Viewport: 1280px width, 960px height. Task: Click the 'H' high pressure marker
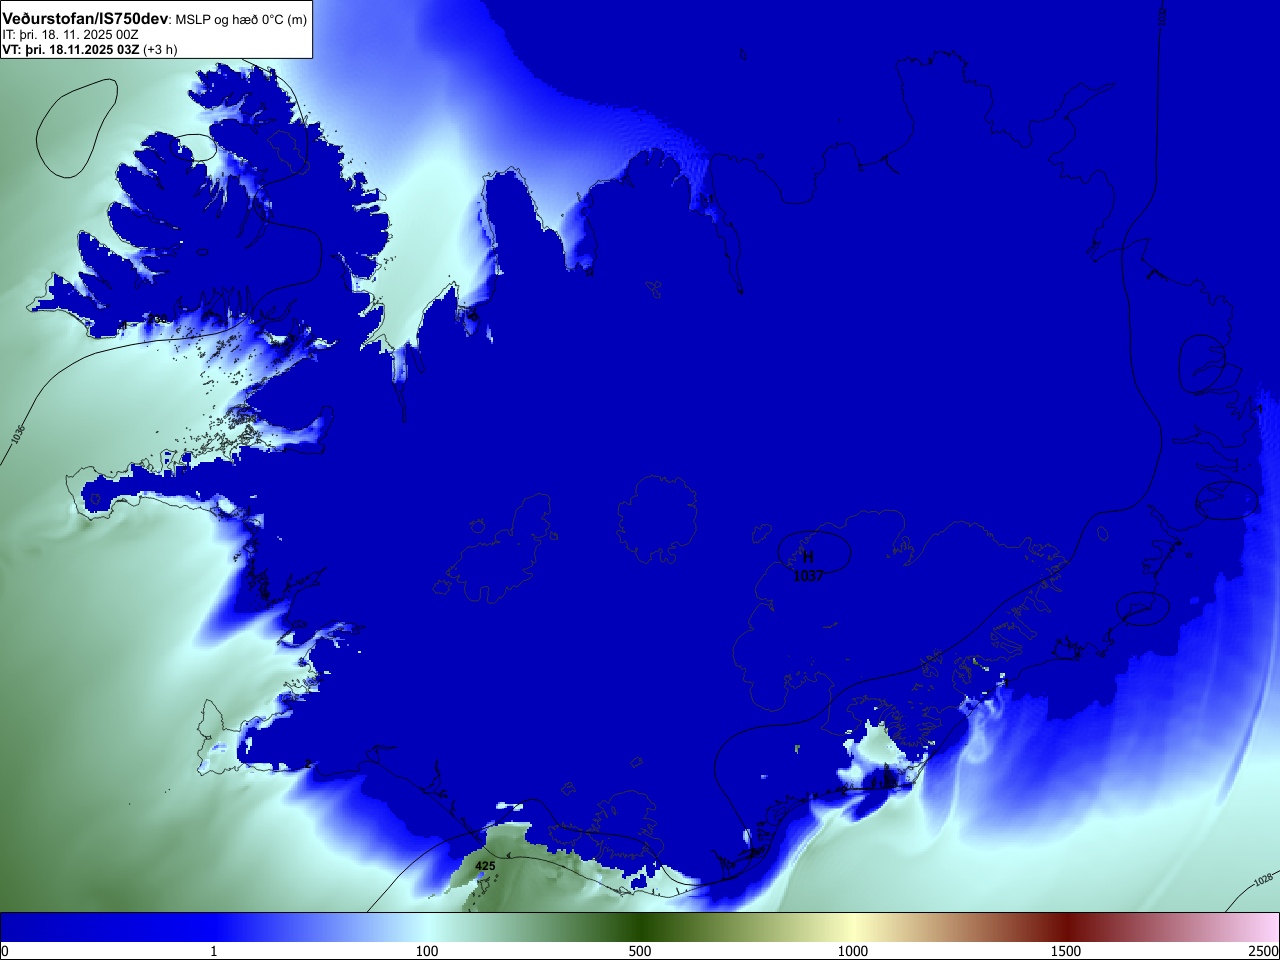click(809, 557)
